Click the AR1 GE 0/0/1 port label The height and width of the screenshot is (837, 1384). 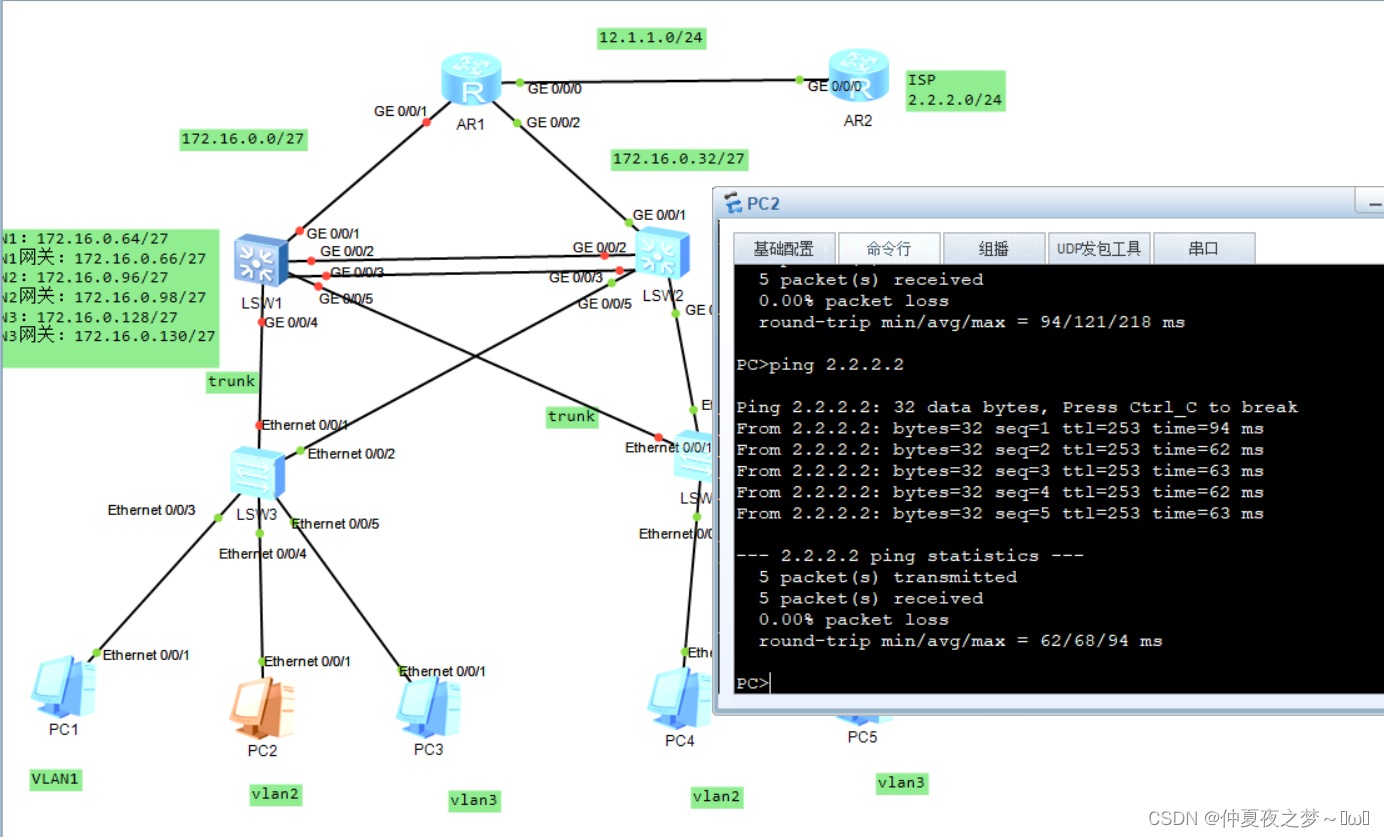400,111
